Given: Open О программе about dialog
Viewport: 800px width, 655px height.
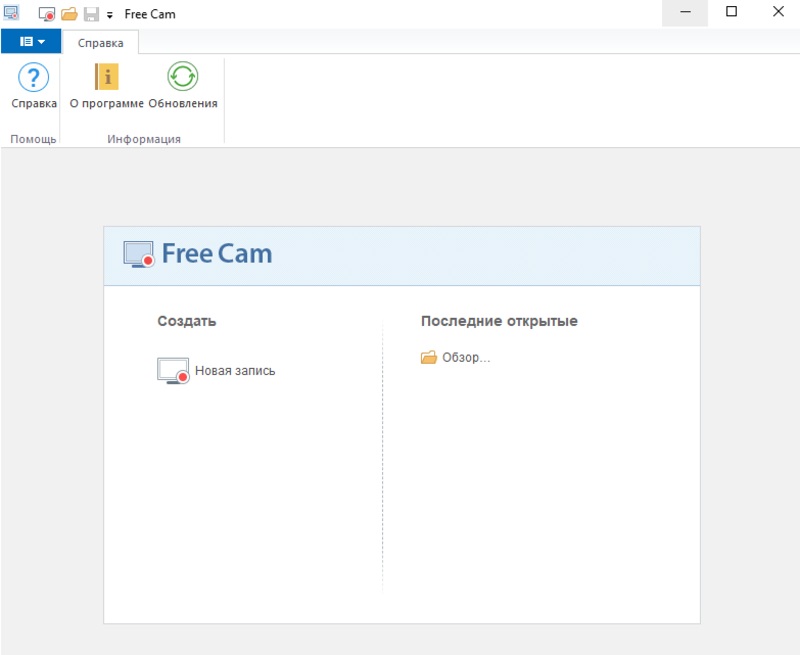Looking at the screenshot, I should pyautogui.click(x=107, y=86).
